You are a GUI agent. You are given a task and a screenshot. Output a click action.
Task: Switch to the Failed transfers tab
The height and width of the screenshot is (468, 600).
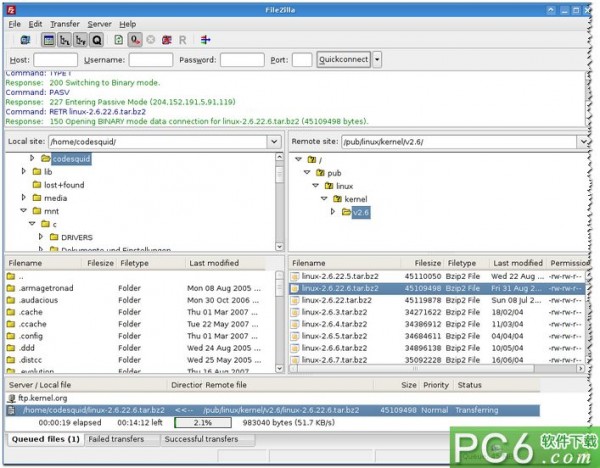click(x=116, y=439)
